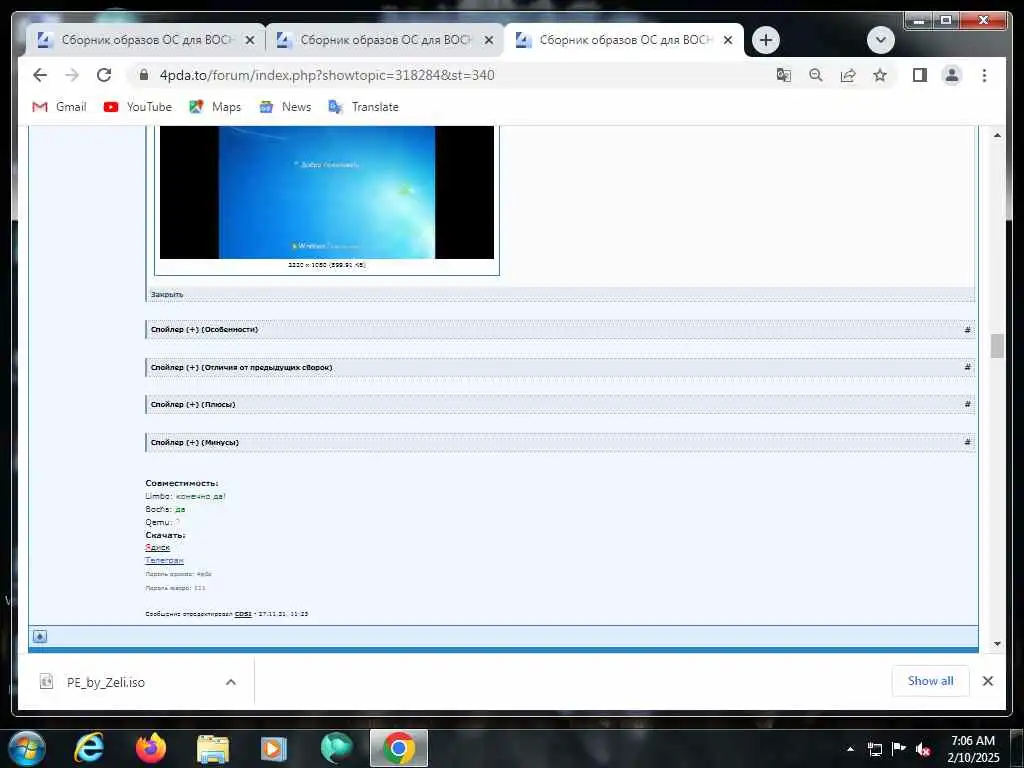
Task: Click the padlock site info icon
Action: click(x=144, y=75)
